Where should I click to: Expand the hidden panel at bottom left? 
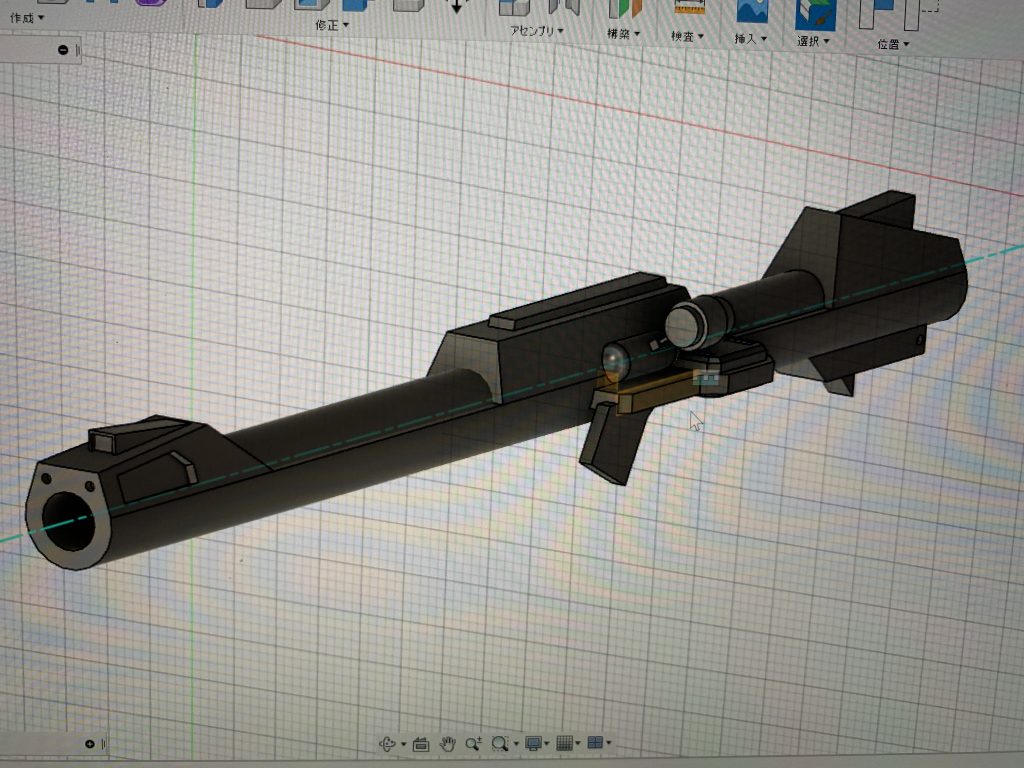[88, 743]
